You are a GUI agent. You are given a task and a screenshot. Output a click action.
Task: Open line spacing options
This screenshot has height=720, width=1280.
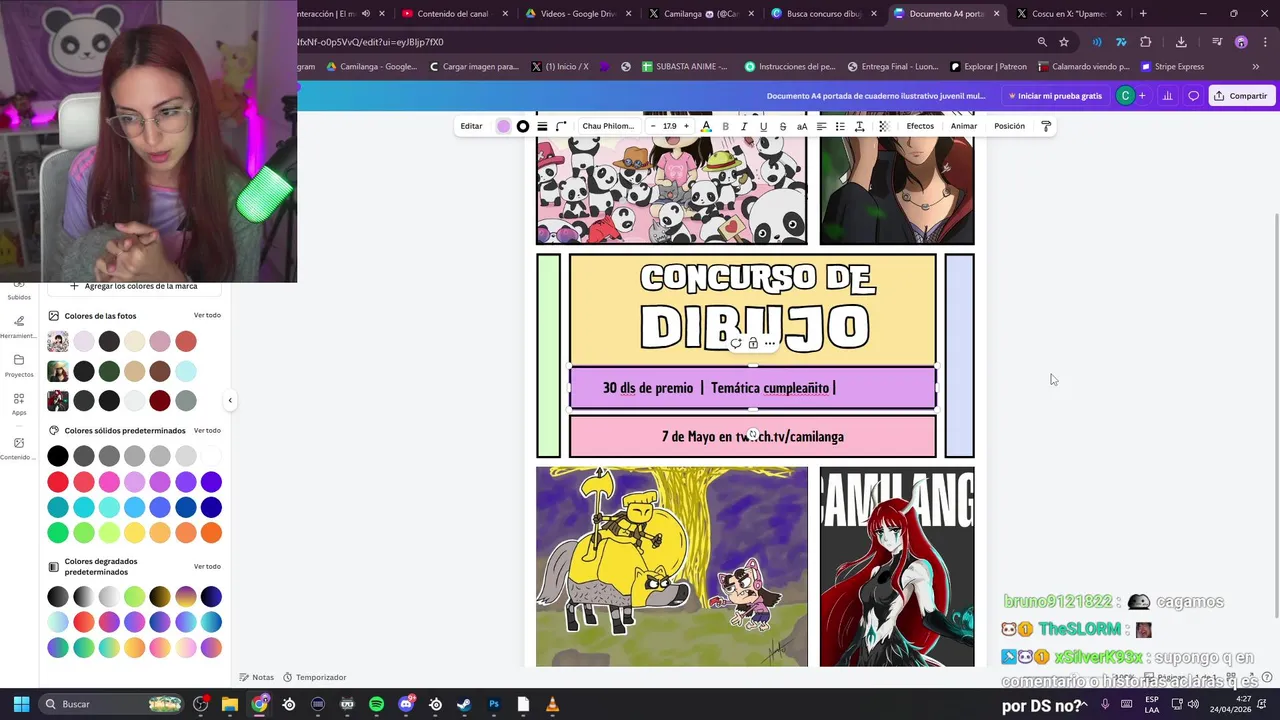point(859,126)
